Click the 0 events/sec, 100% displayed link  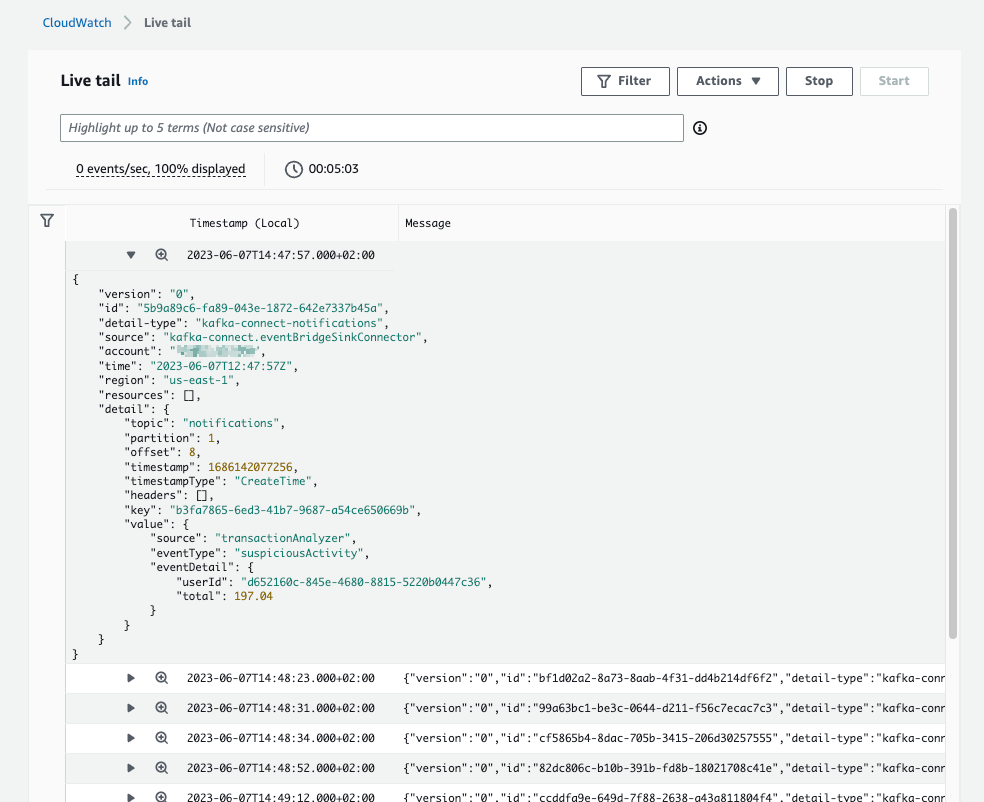click(160, 169)
